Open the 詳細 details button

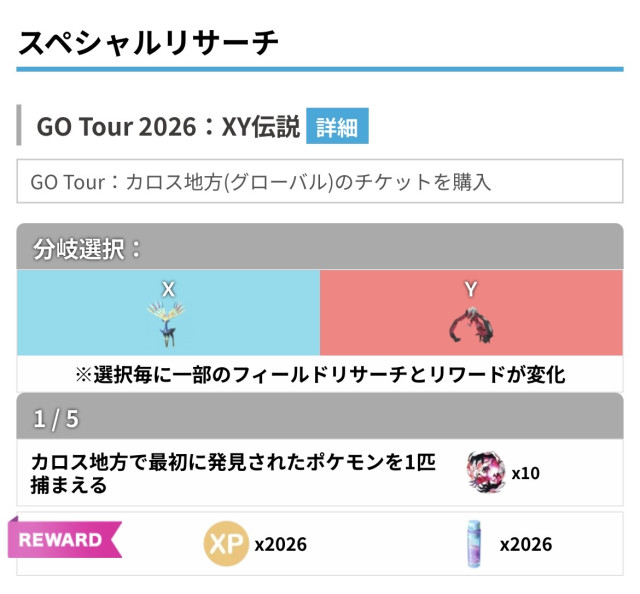coord(337,127)
